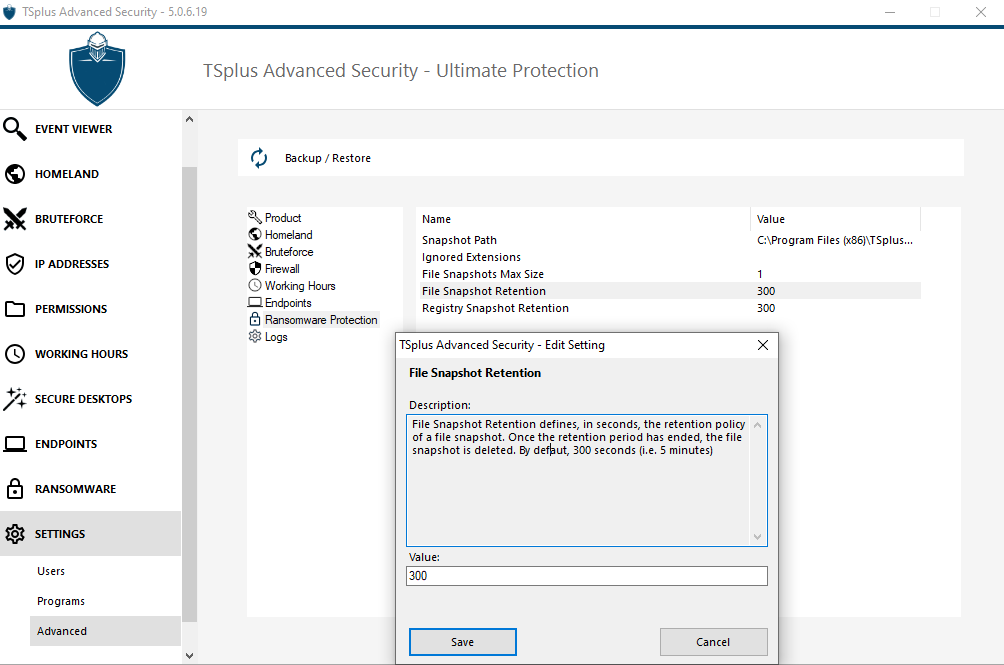The image size is (1004, 665).
Task: Click the Value input field showing 300
Action: pos(587,576)
